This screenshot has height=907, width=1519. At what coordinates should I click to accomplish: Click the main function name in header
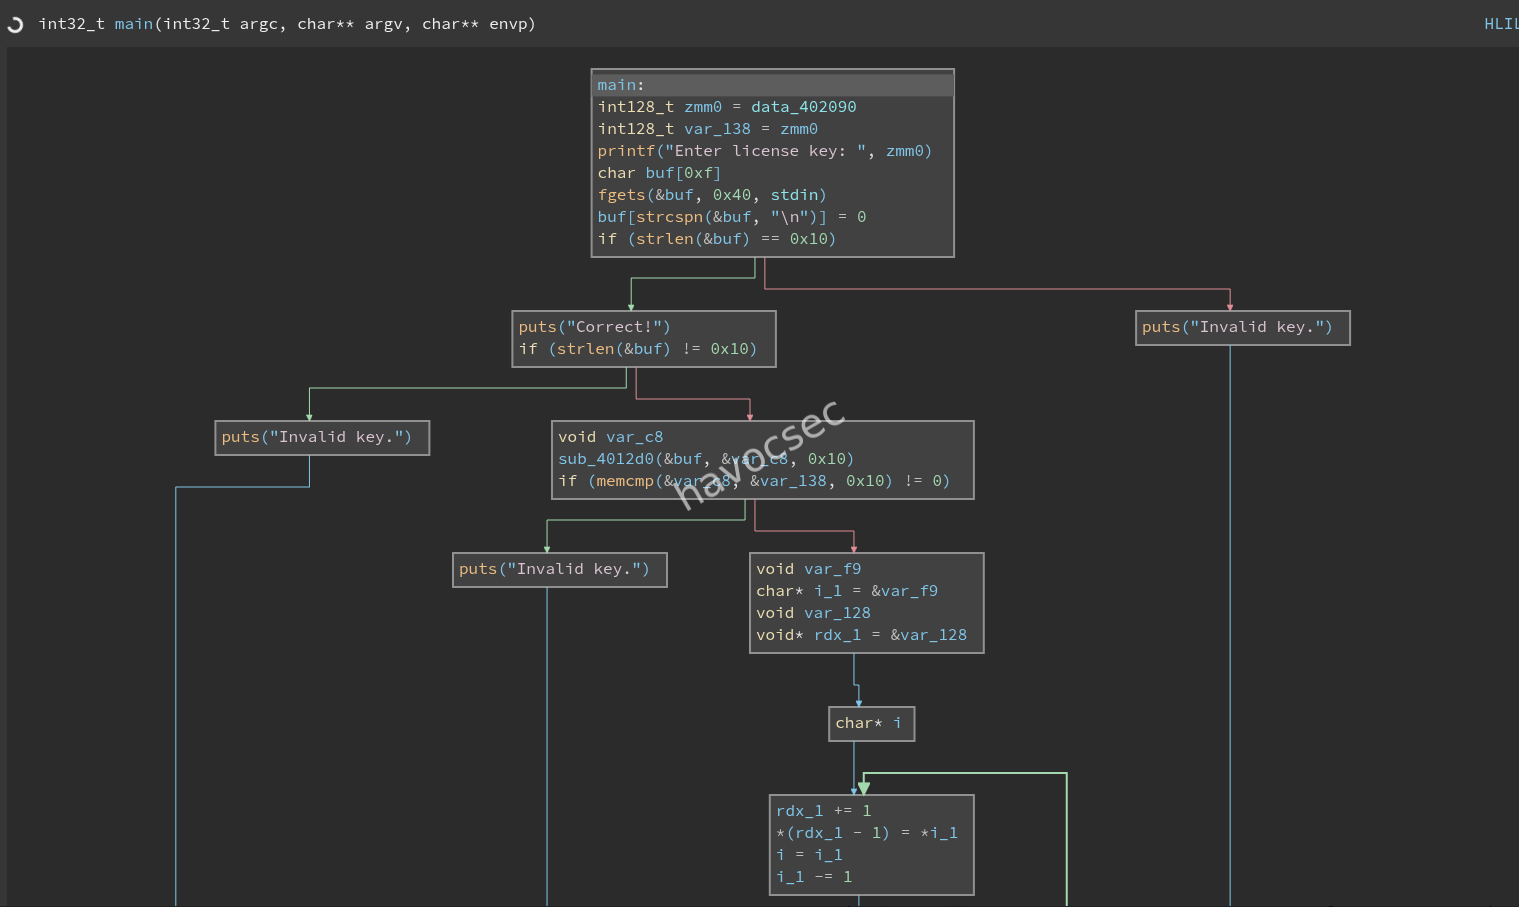tap(133, 24)
